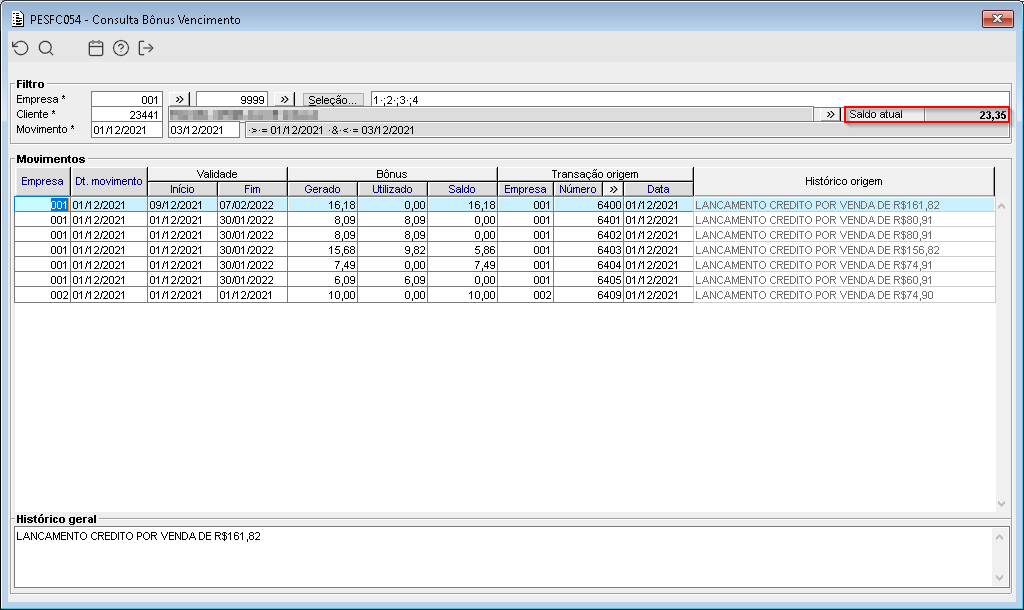Click history text for sale of R$156,82

818,250
